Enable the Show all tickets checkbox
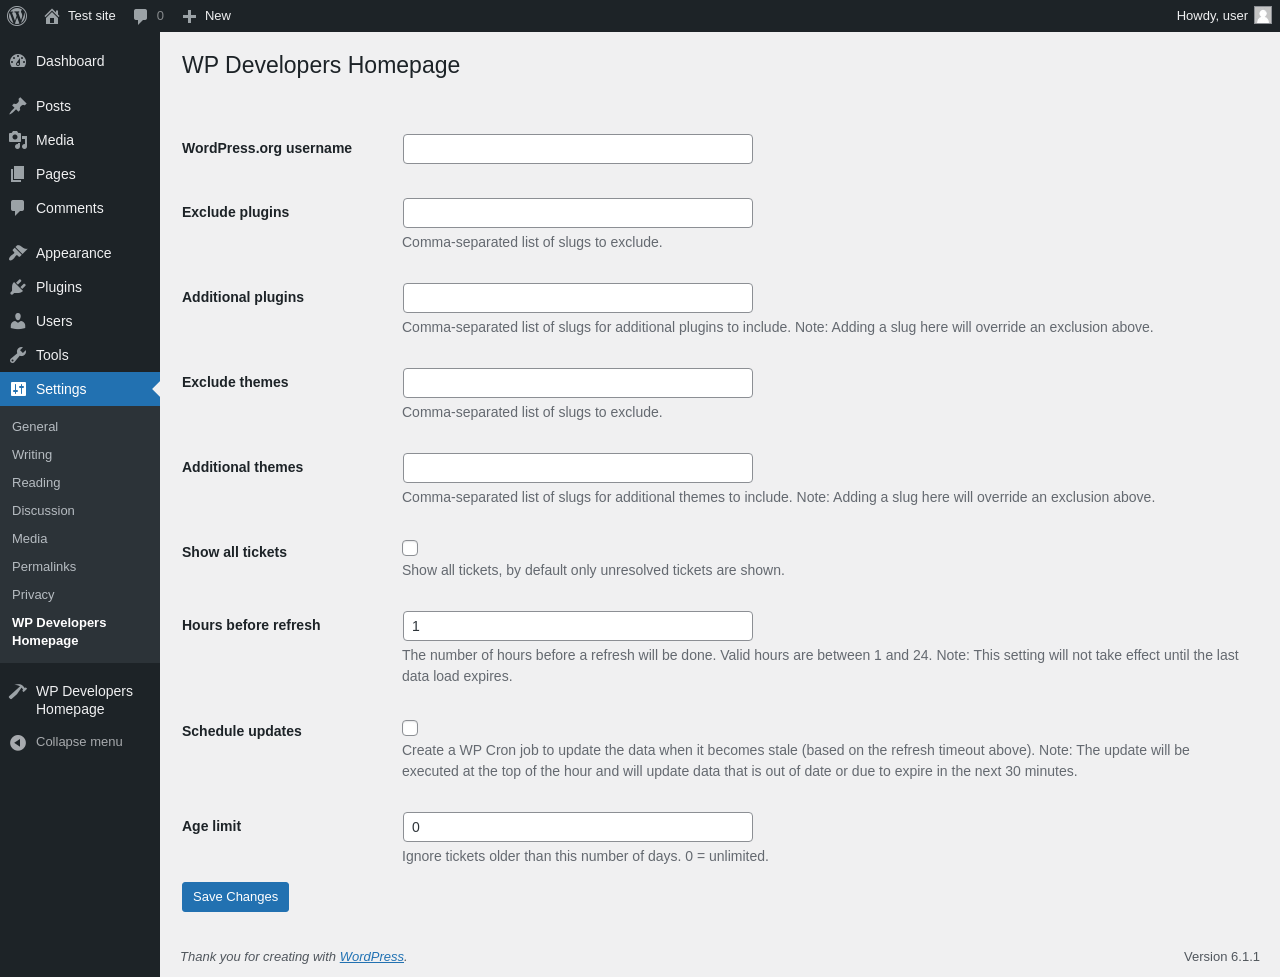Viewport: 1280px width, 977px height. tap(410, 548)
